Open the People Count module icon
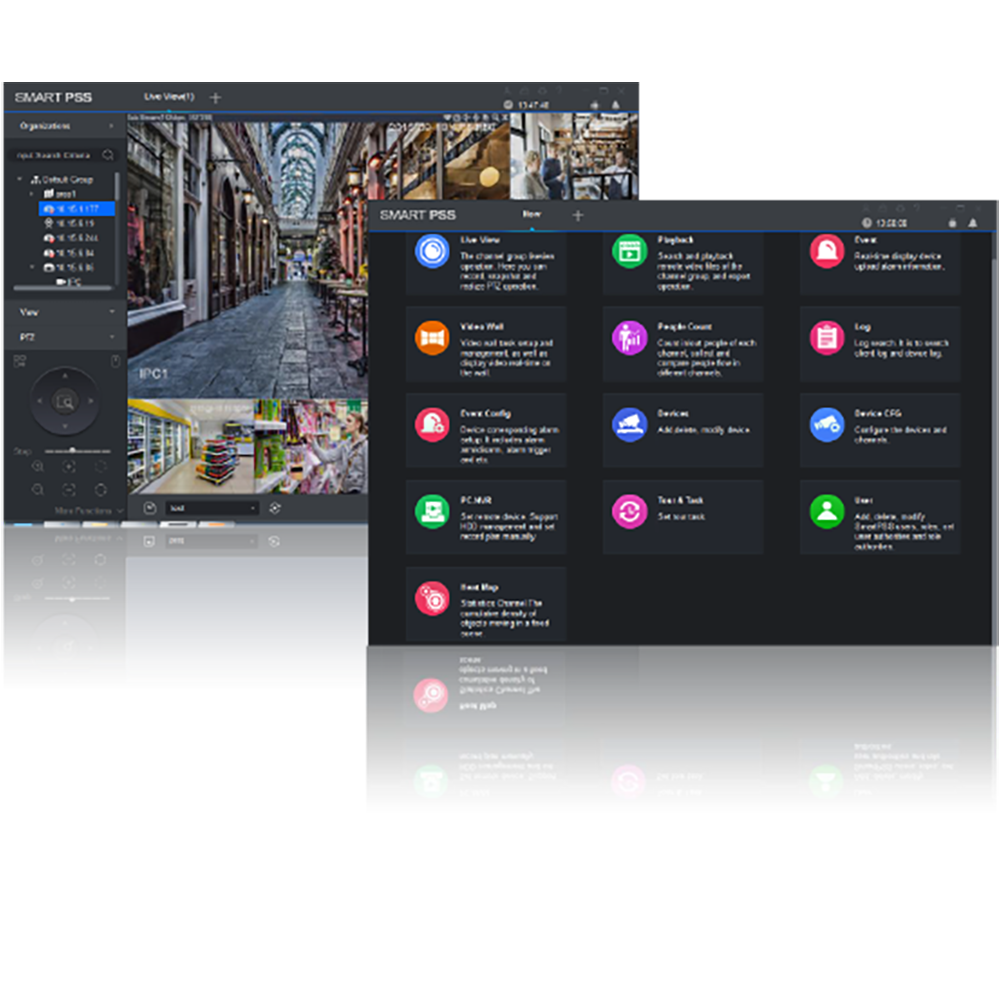 click(629, 337)
